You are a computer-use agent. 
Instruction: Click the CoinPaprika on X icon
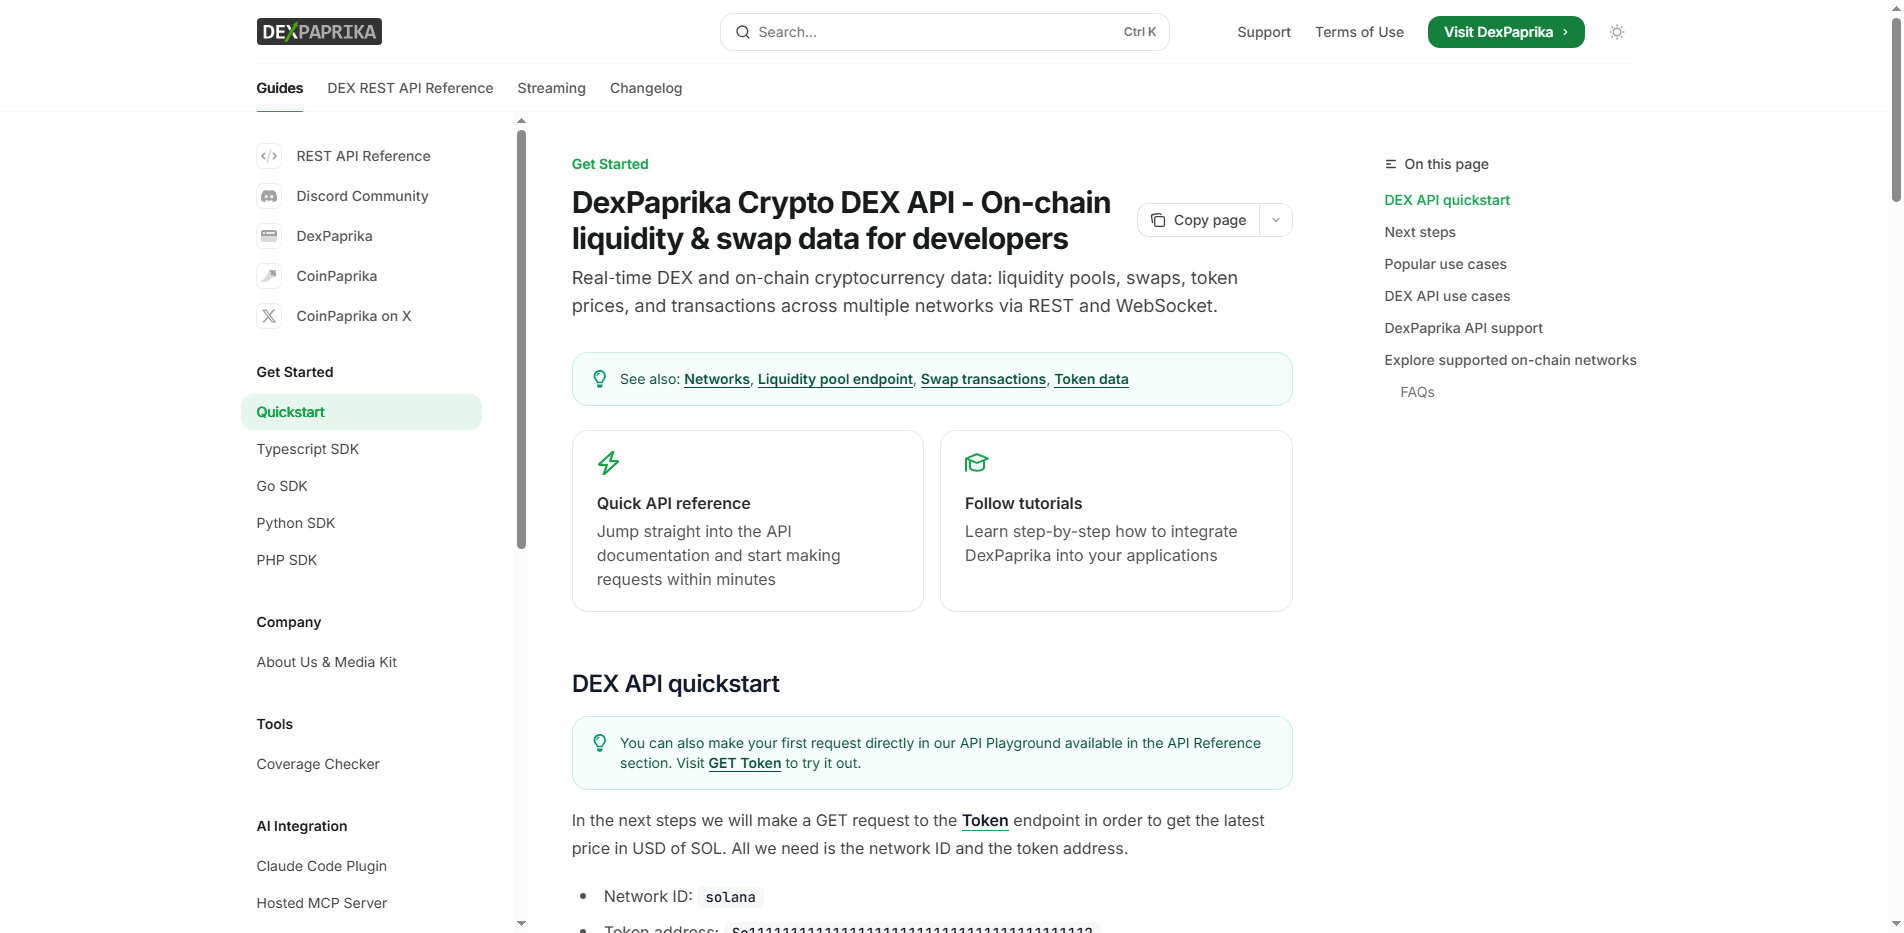[269, 316]
